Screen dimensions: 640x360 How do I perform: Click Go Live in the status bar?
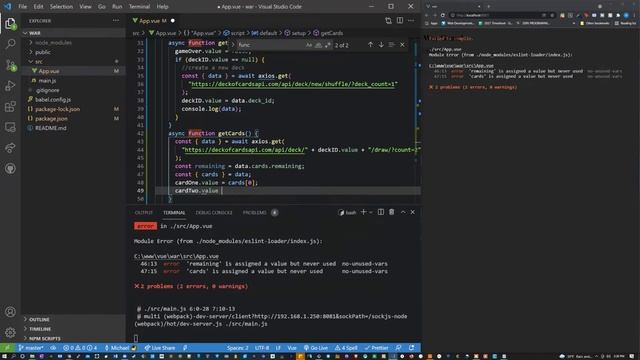316,348
